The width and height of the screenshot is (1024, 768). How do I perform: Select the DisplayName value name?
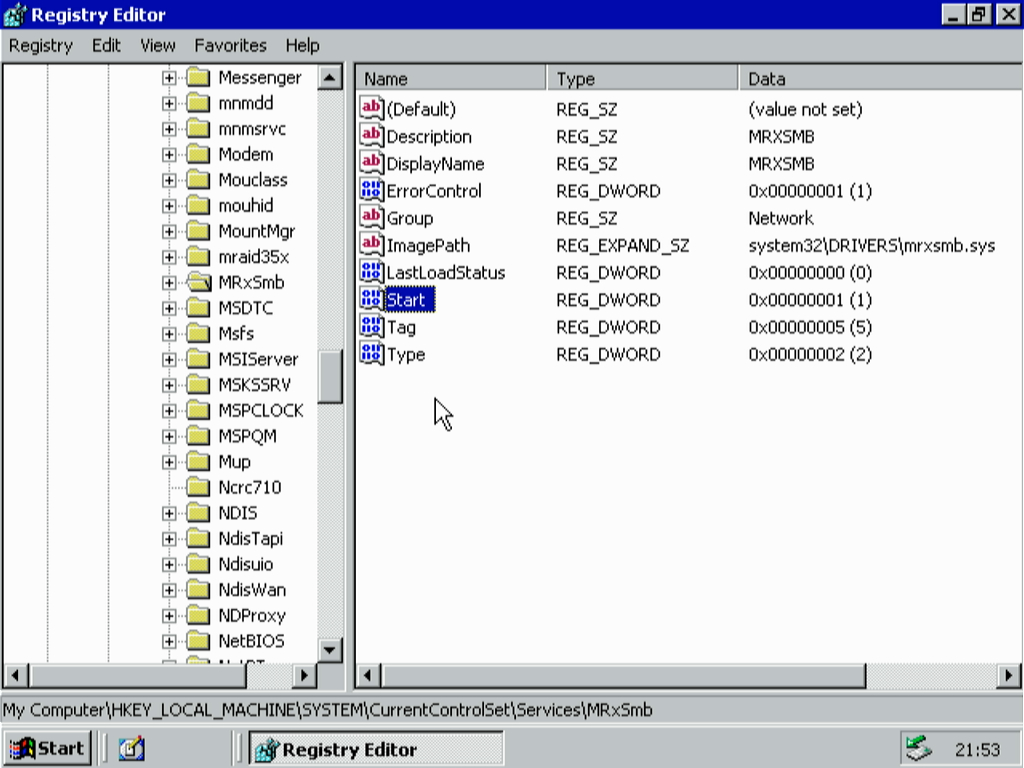tap(436, 164)
